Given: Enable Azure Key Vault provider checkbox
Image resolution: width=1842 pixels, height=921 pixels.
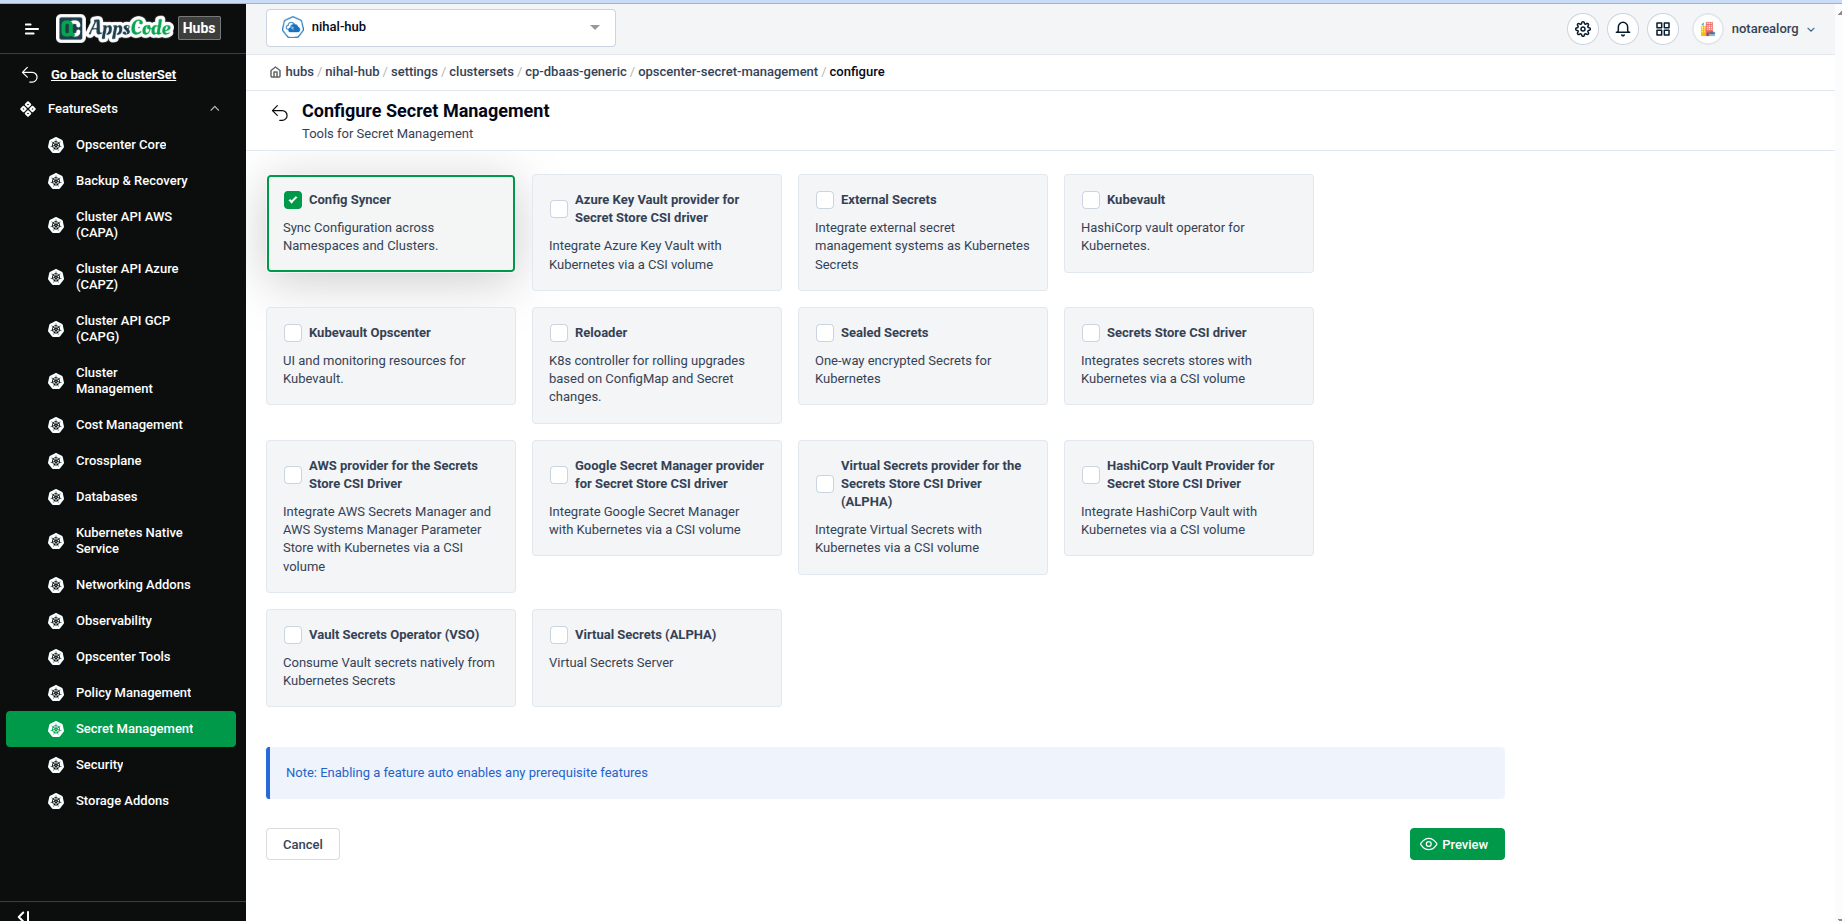Looking at the screenshot, I should pos(559,209).
